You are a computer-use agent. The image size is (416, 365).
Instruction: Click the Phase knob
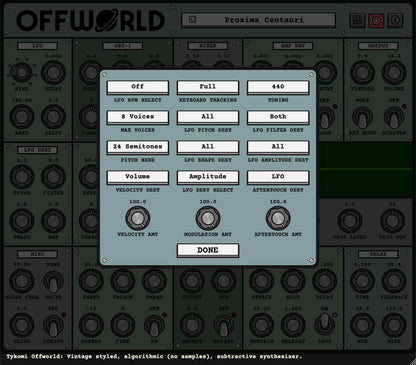pyautogui.click(x=154, y=281)
